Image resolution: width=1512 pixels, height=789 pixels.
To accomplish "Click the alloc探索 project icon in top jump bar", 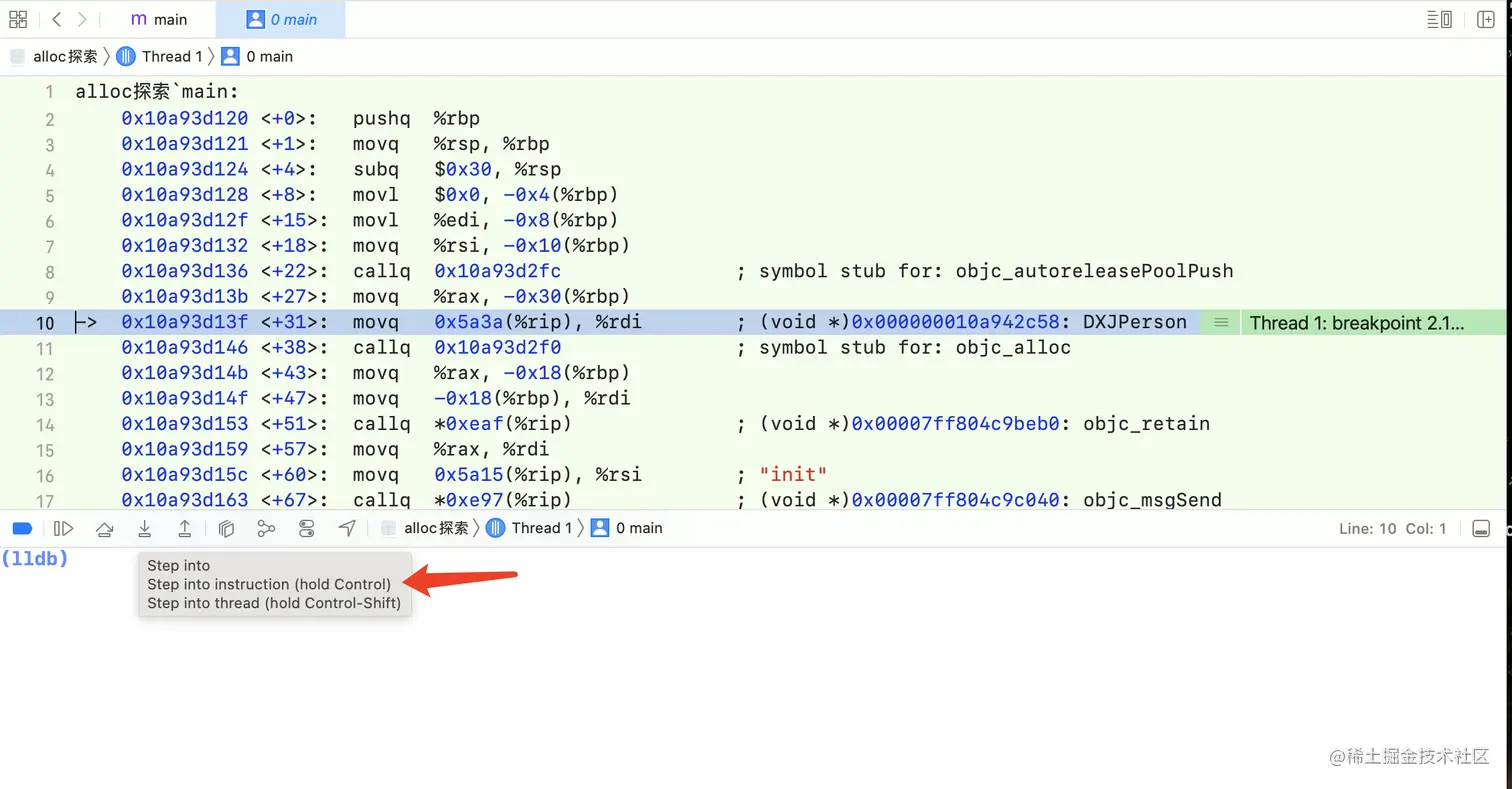I will [x=18, y=57].
